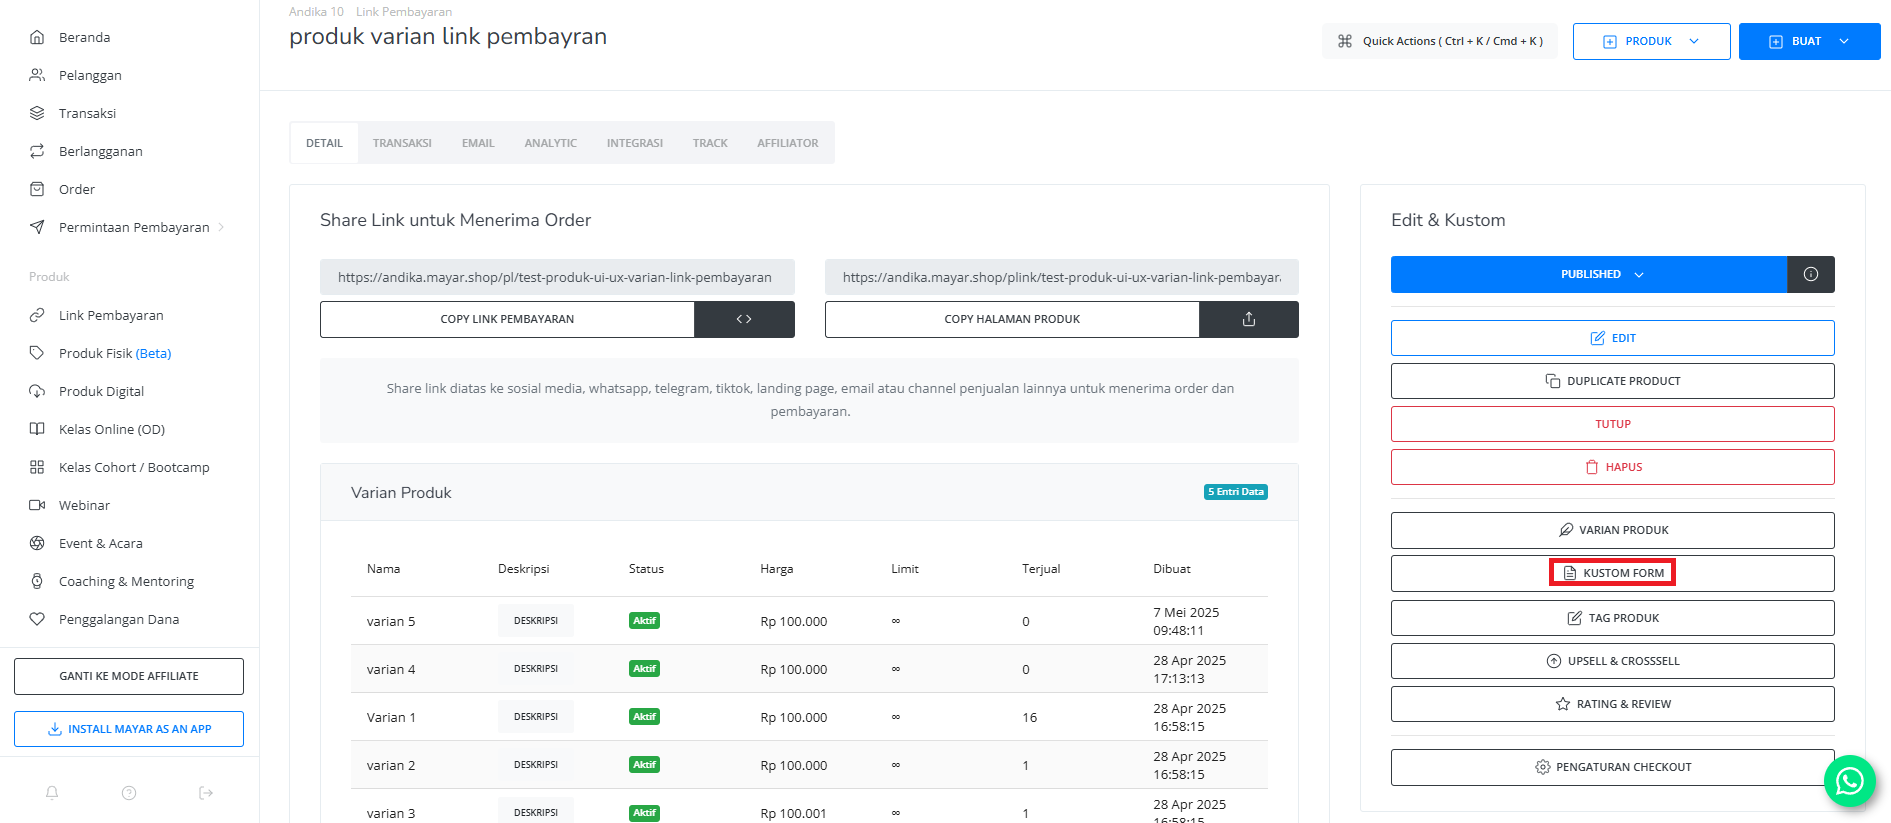
Task: Click DESKRIPSI for Varian 1
Action: coord(536,717)
